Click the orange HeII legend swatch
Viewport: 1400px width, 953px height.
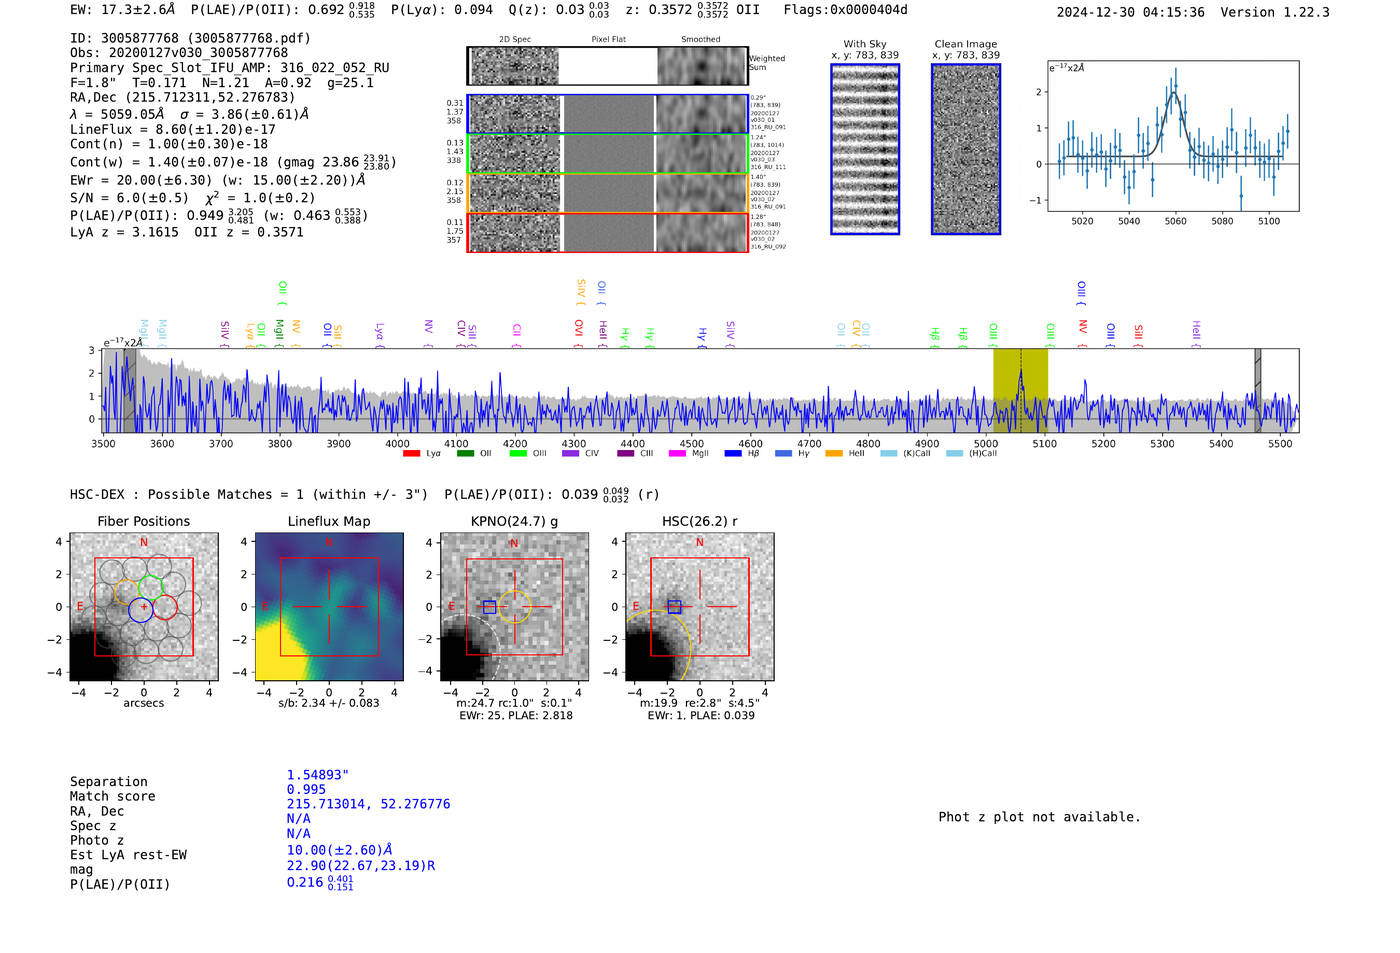[x=834, y=454]
